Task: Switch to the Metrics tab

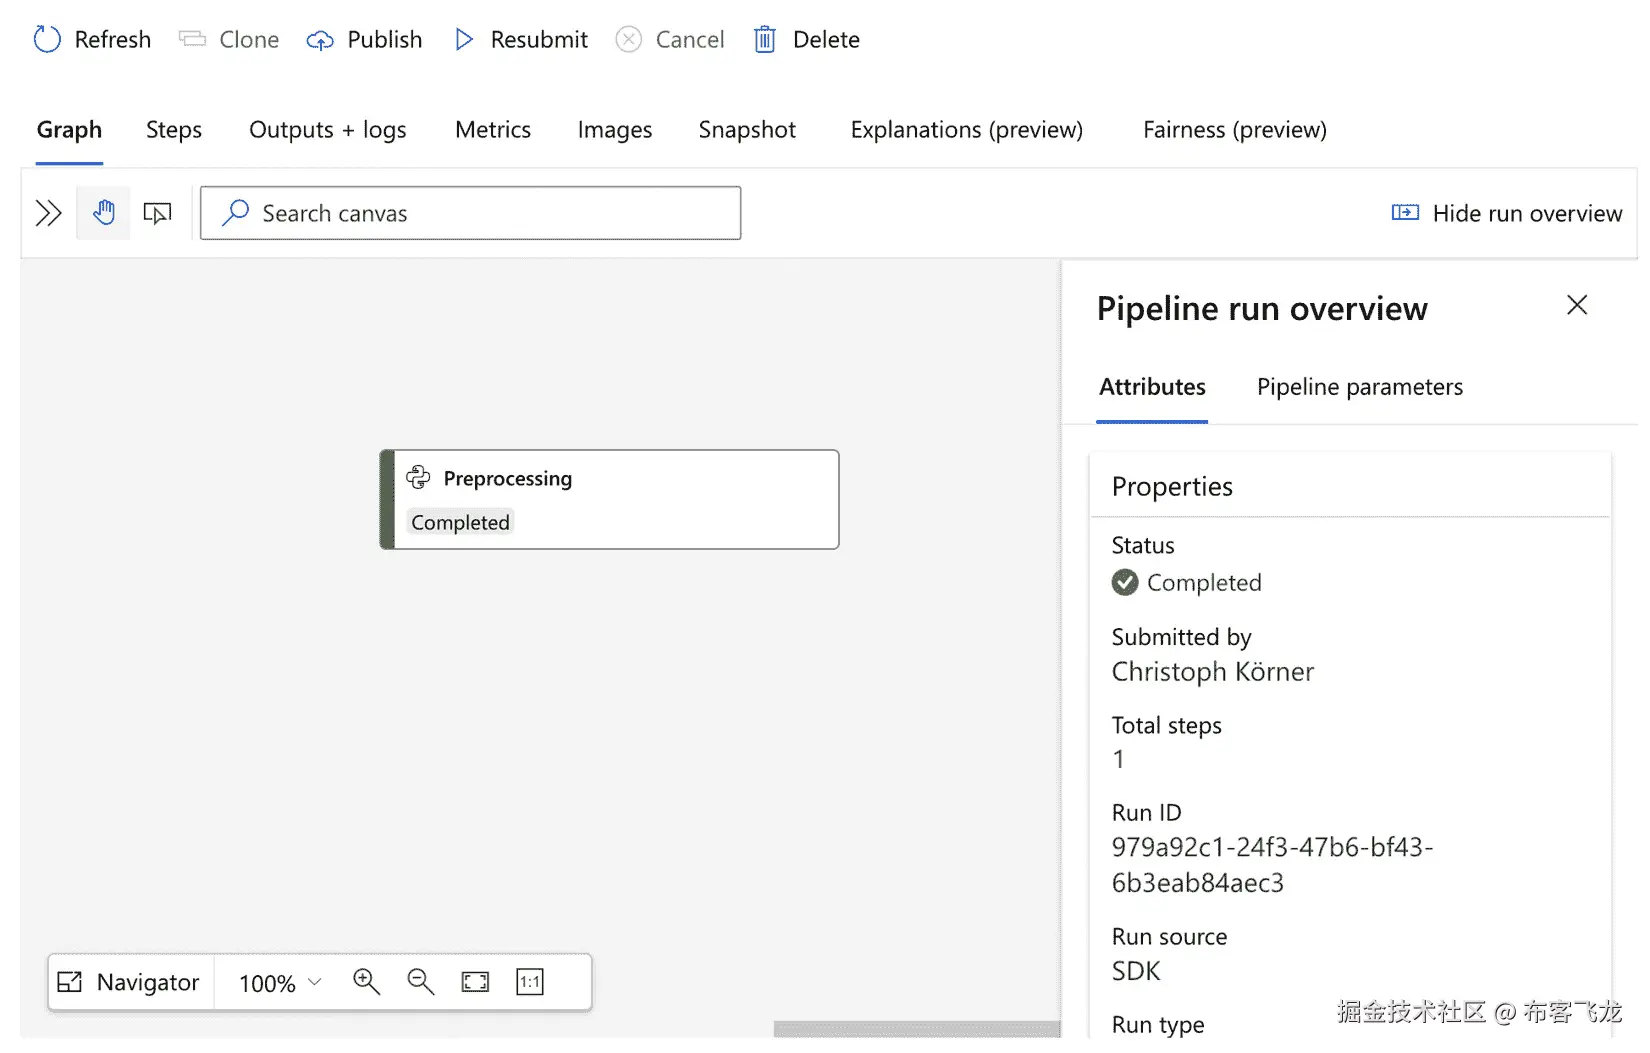Action: tap(492, 130)
